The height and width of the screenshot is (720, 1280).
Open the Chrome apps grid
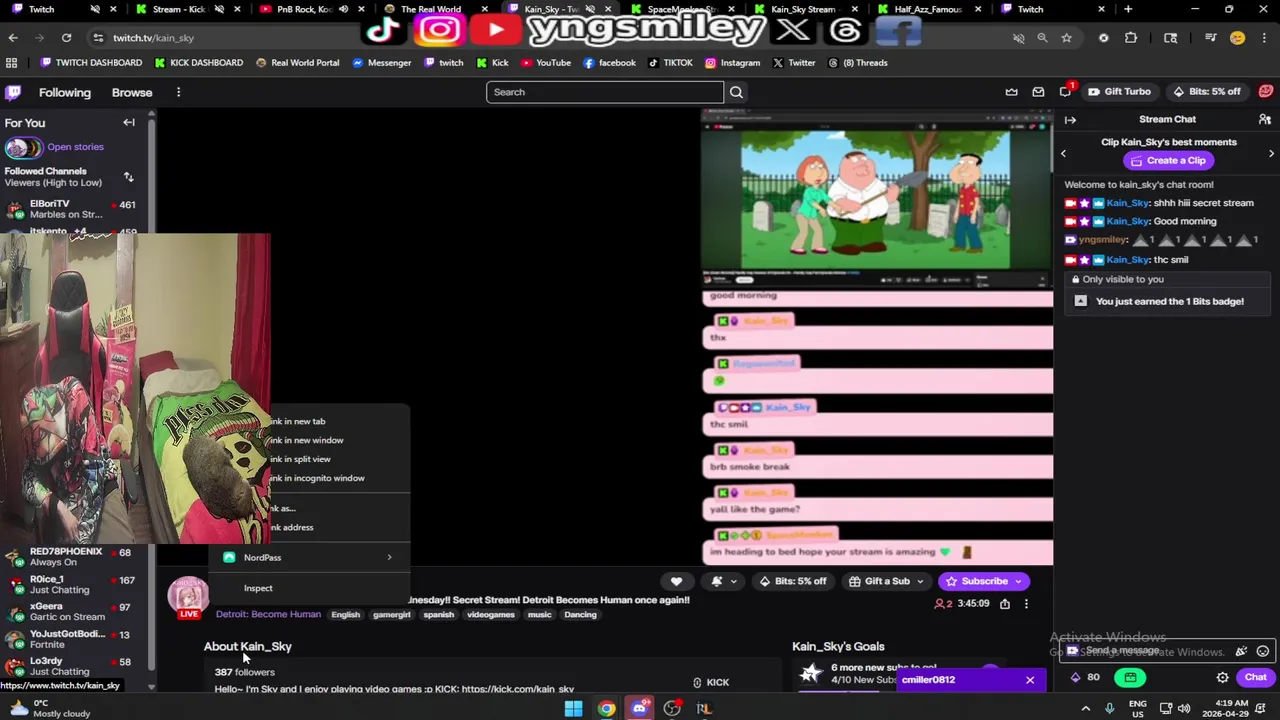[12, 63]
